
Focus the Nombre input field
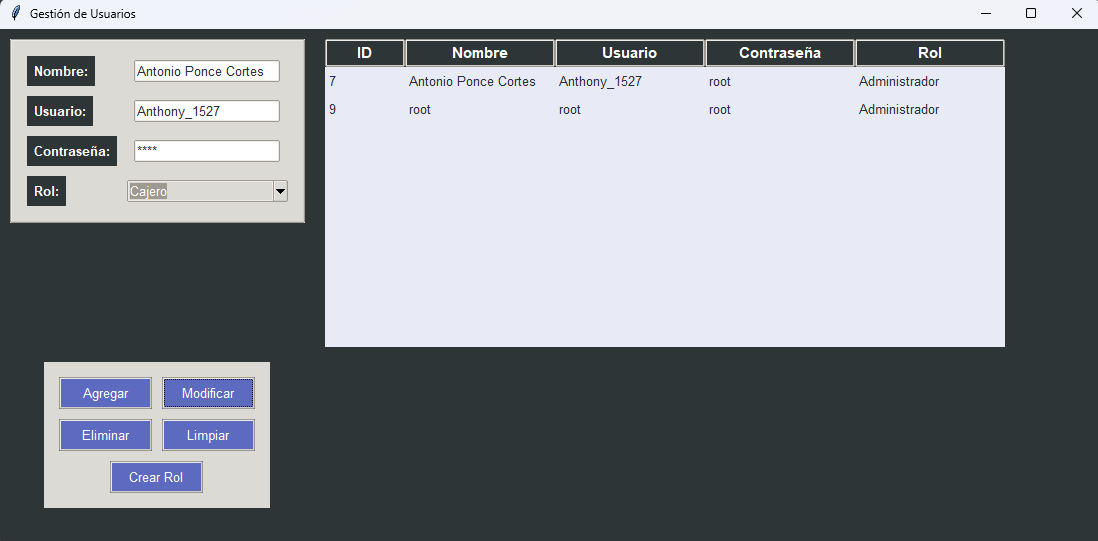[207, 71]
